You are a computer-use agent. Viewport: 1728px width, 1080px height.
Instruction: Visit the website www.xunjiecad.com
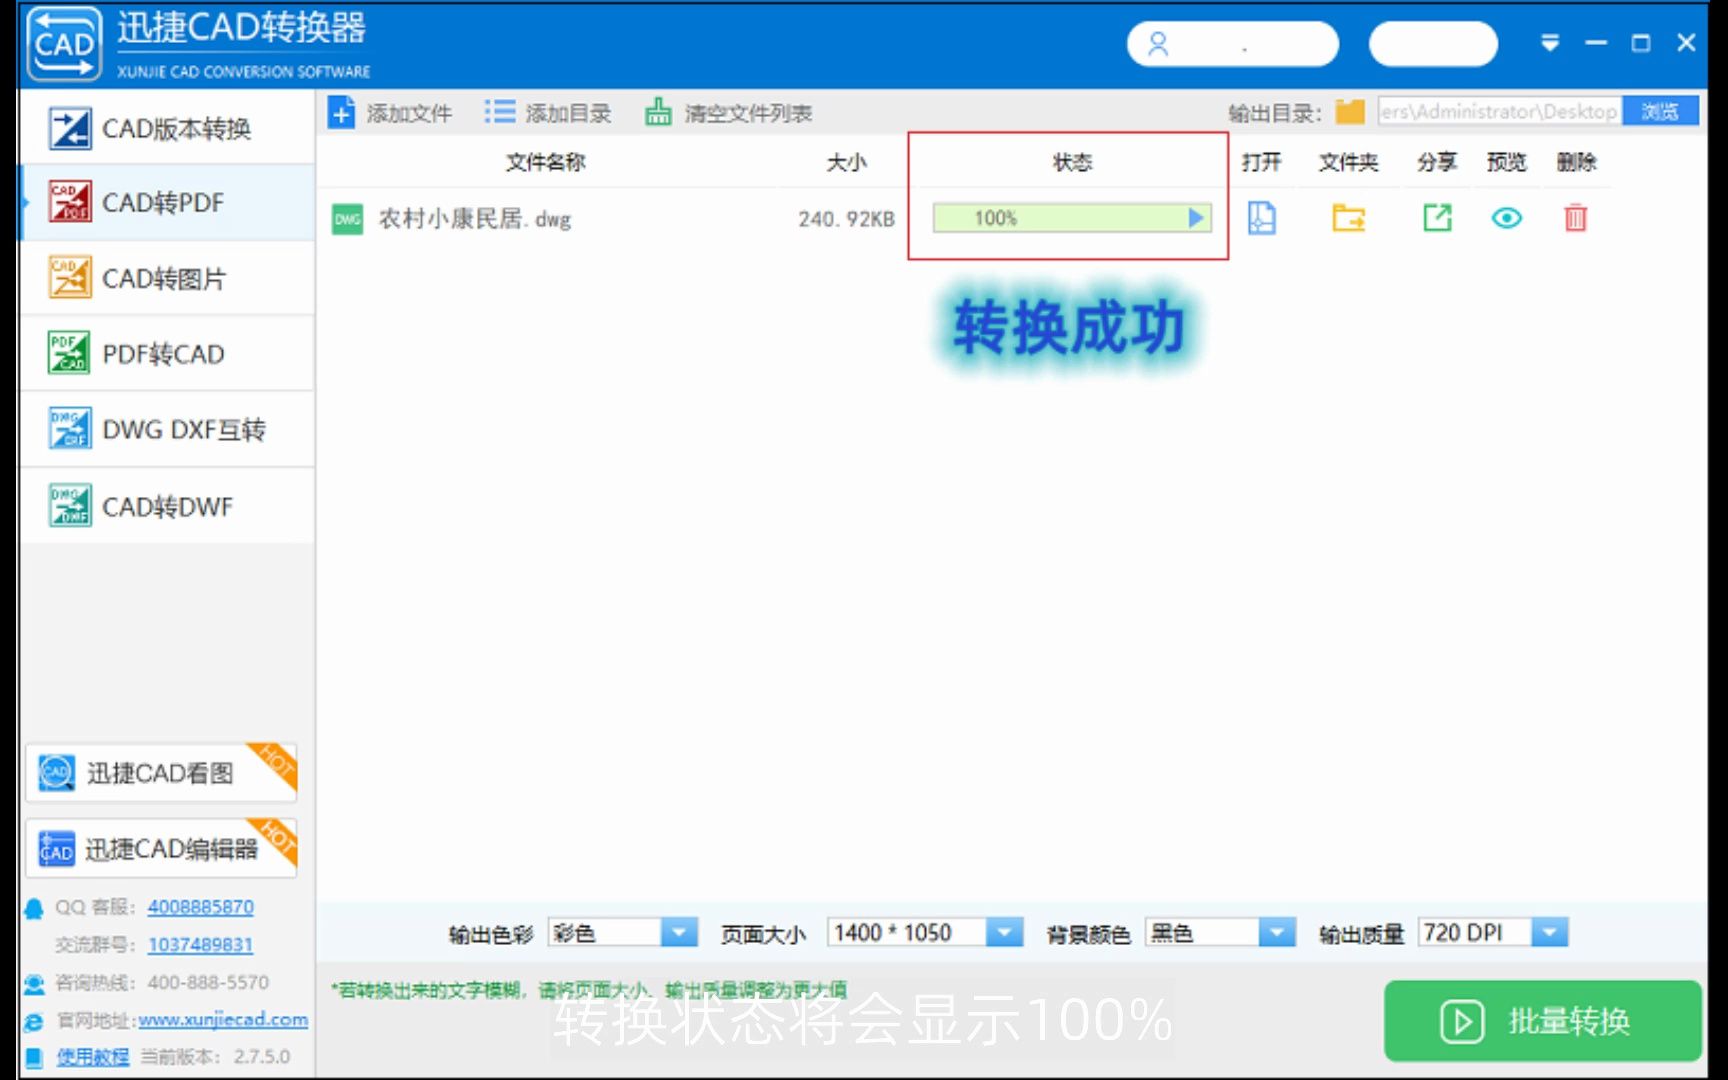(222, 1019)
